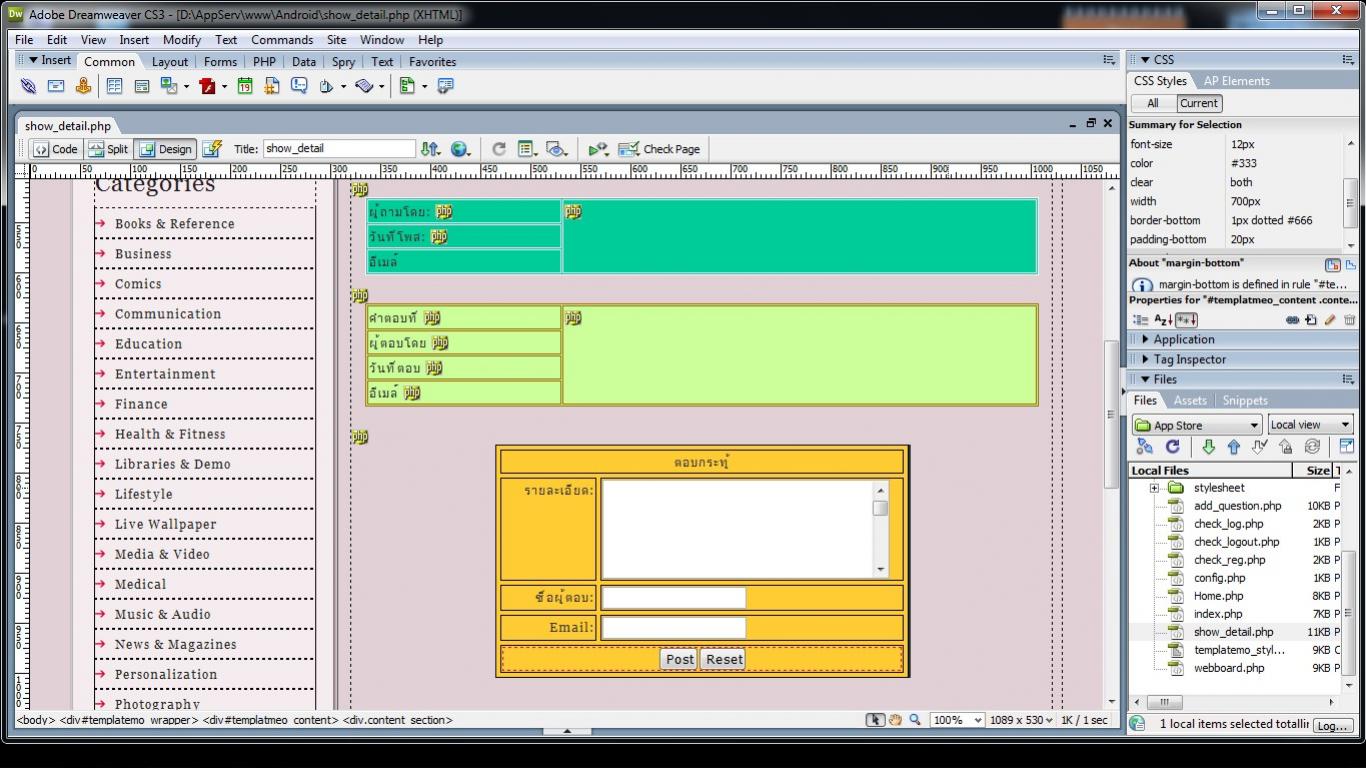Open the App Store site dropdown
The width and height of the screenshot is (1366, 768).
pos(1196,425)
